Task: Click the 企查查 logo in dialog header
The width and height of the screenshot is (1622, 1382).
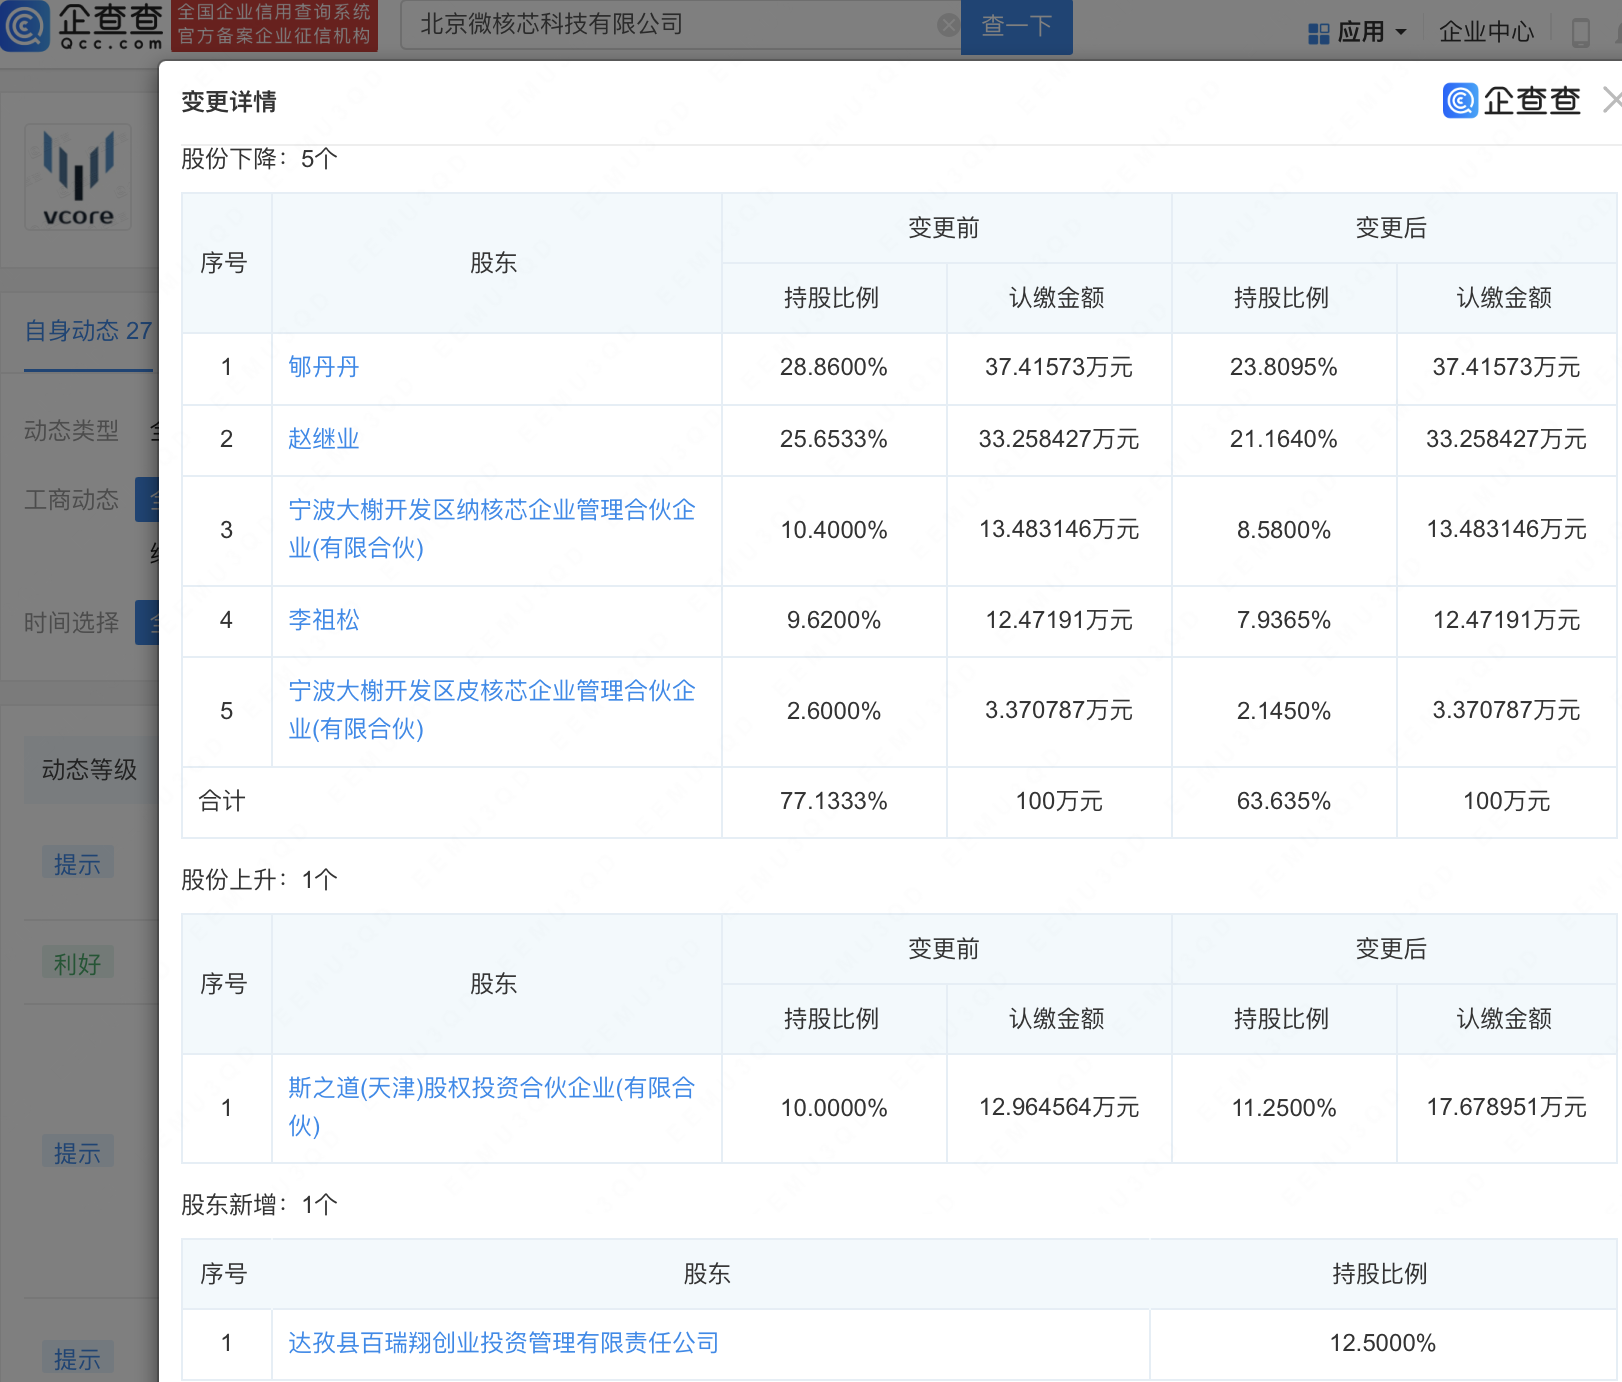Action: tap(1511, 100)
